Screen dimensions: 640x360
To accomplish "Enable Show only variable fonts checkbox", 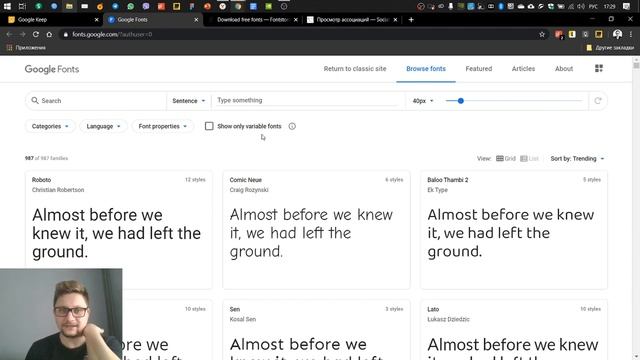I will click(x=209, y=126).
